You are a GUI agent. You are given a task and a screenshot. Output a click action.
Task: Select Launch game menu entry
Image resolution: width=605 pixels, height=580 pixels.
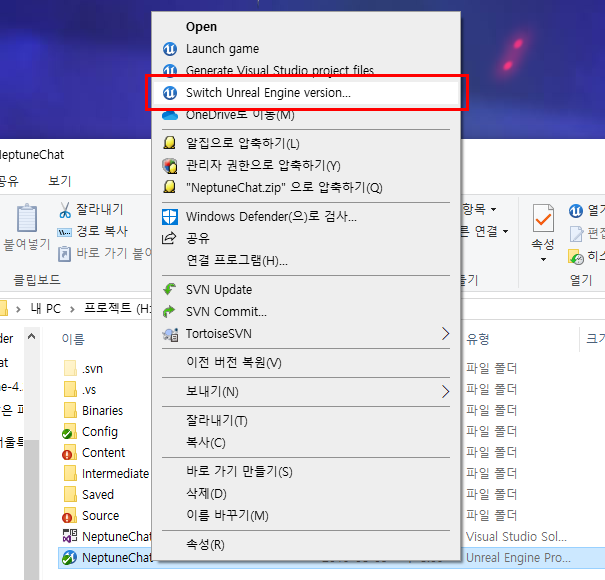[222, 49]
